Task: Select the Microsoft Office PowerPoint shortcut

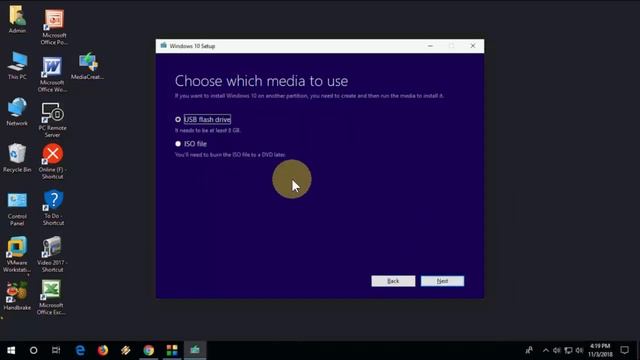Action: point(54,26)
